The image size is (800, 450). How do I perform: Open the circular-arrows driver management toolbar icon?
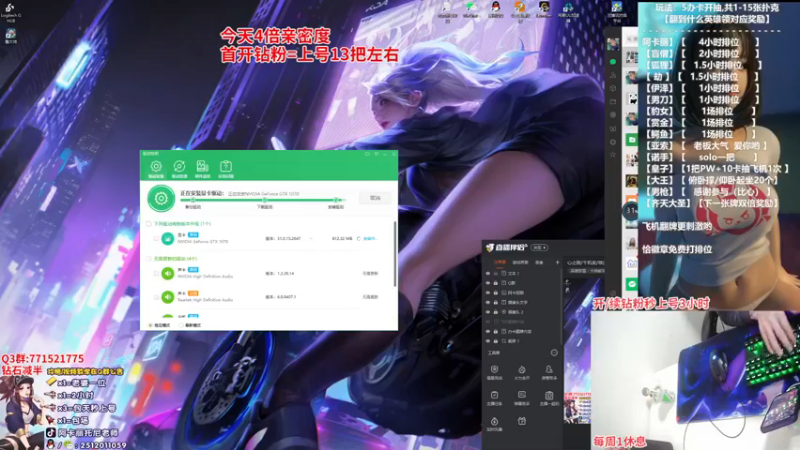pos(179,167)
